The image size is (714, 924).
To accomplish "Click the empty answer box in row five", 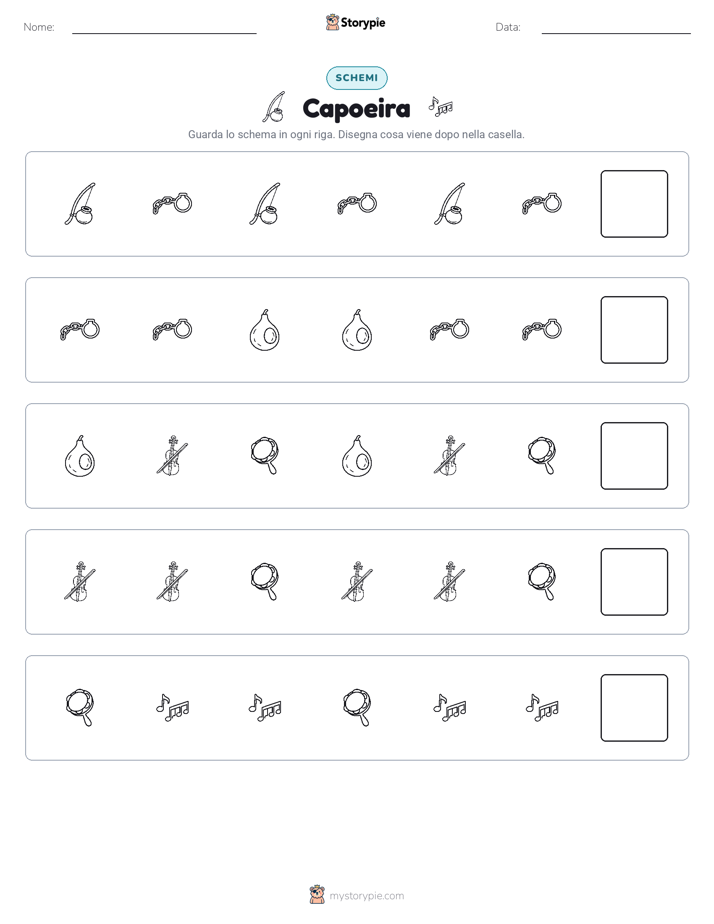I will 634,708.
